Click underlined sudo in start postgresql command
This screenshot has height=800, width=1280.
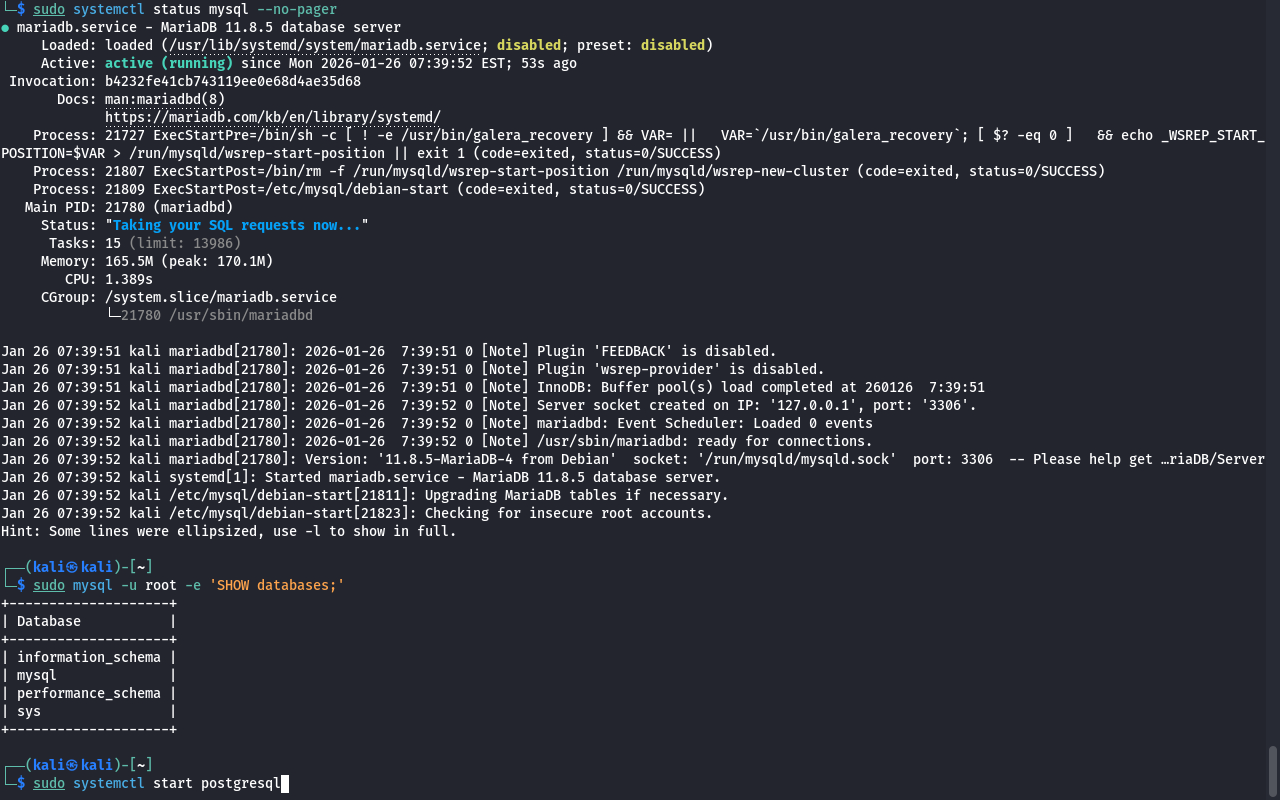tap(49, 783)
